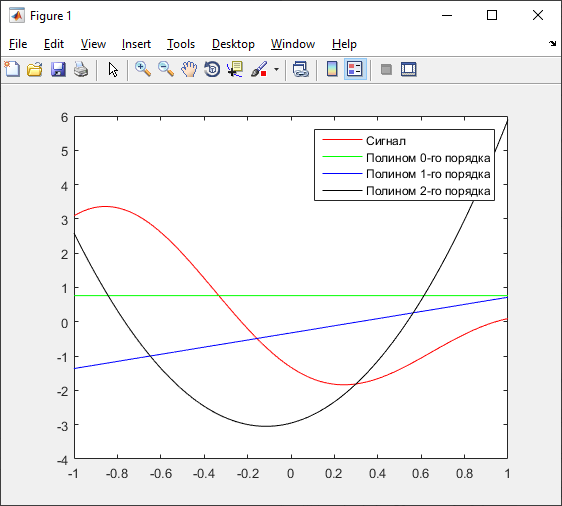This screenshot has width=562, height=506.
Task: Toggle the Edit Plot arrow tool
Action: (x=113, y=69)
